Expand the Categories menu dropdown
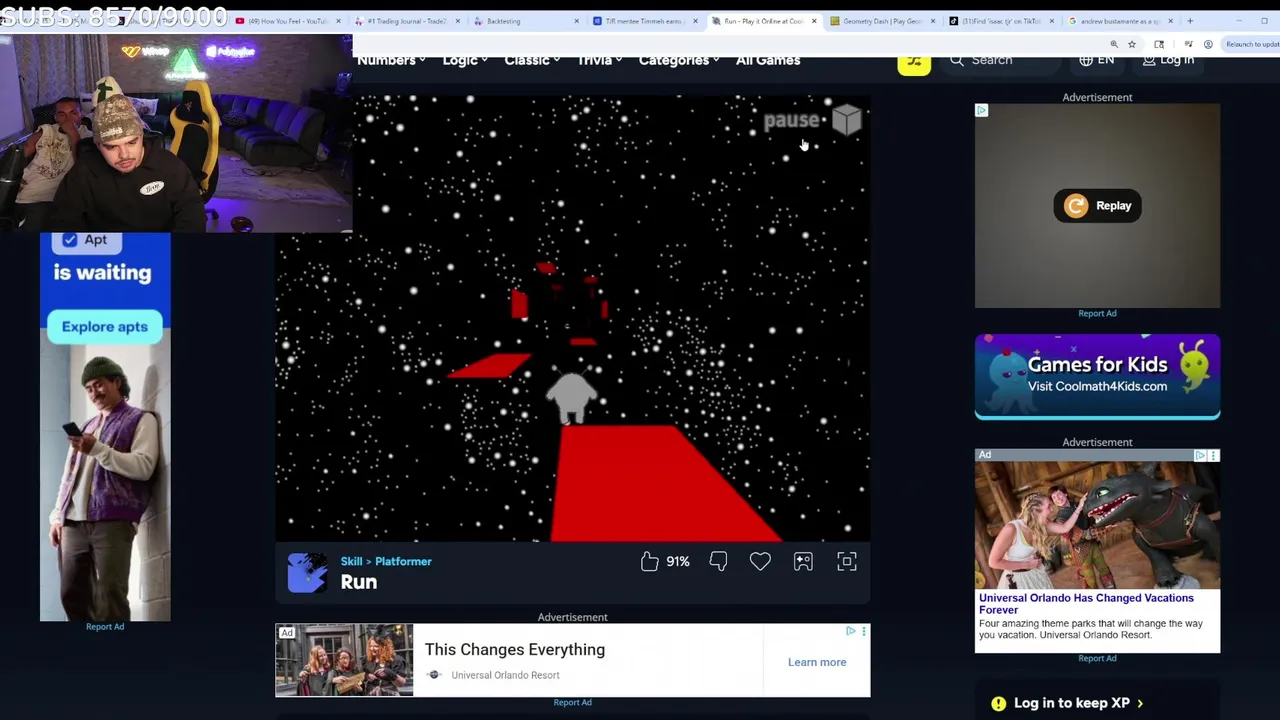The image size is (1280, 720). (679, 60)
